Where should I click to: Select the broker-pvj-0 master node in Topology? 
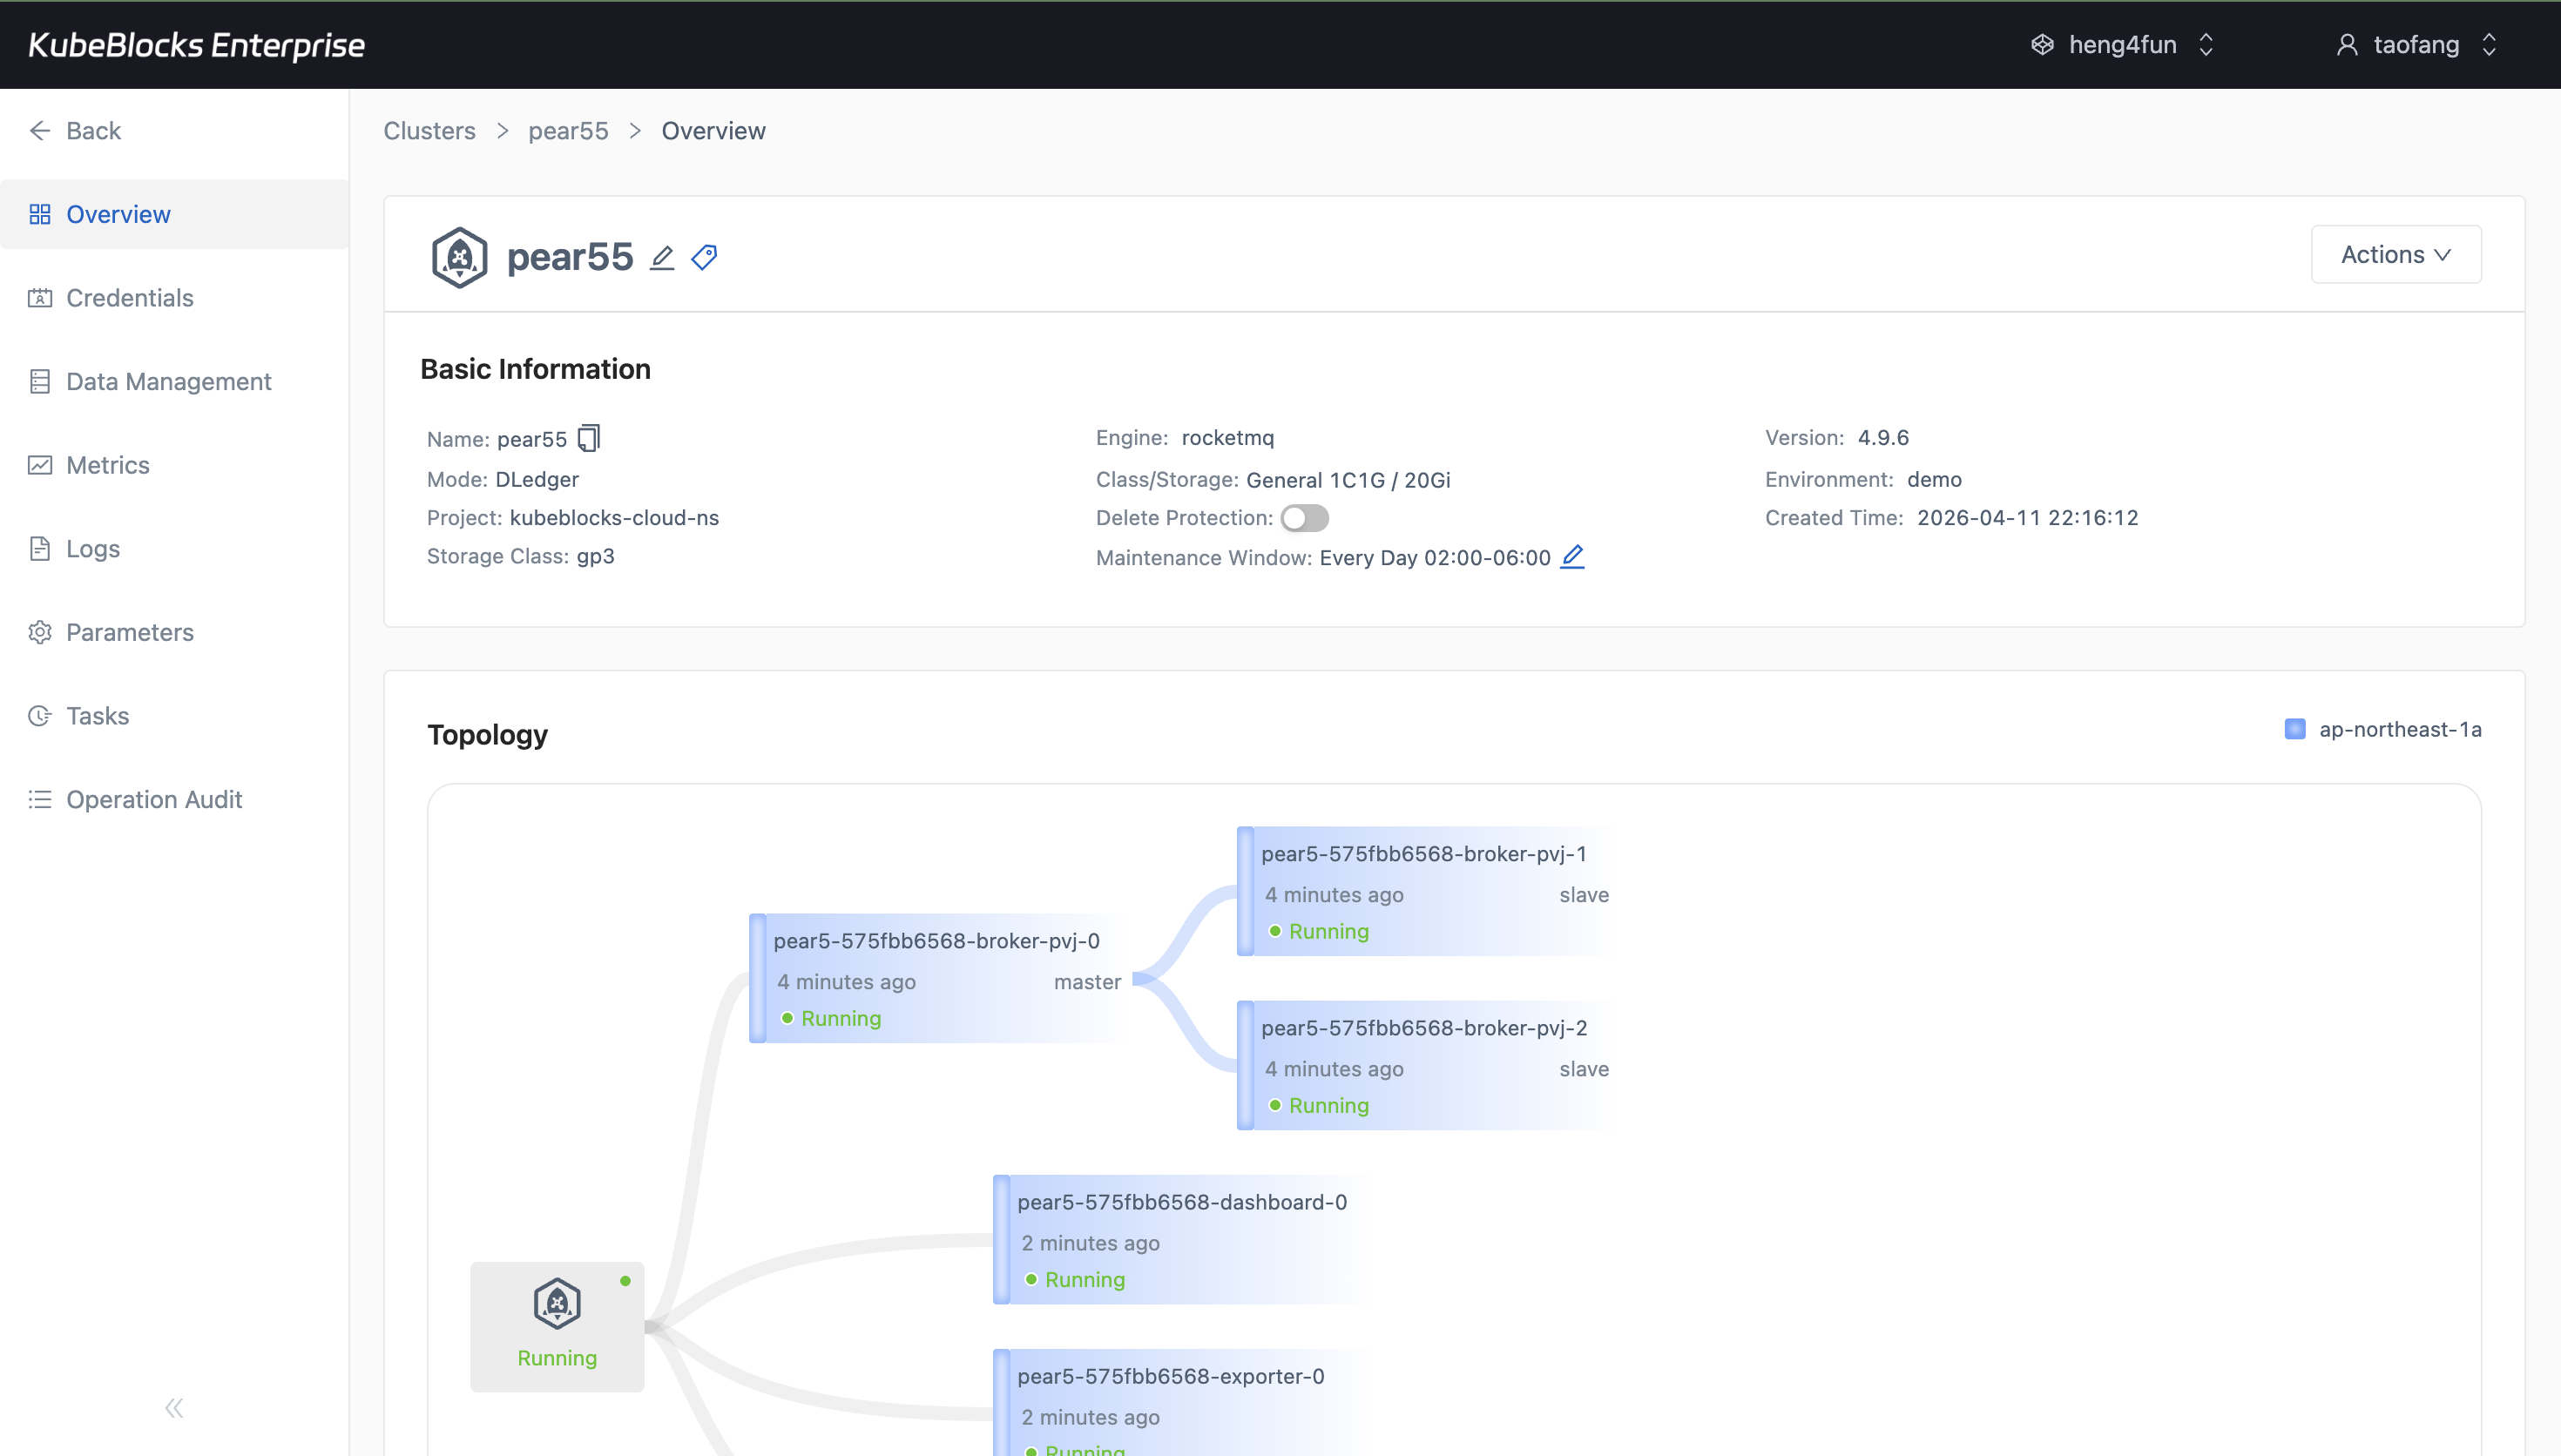coord(938,980)
